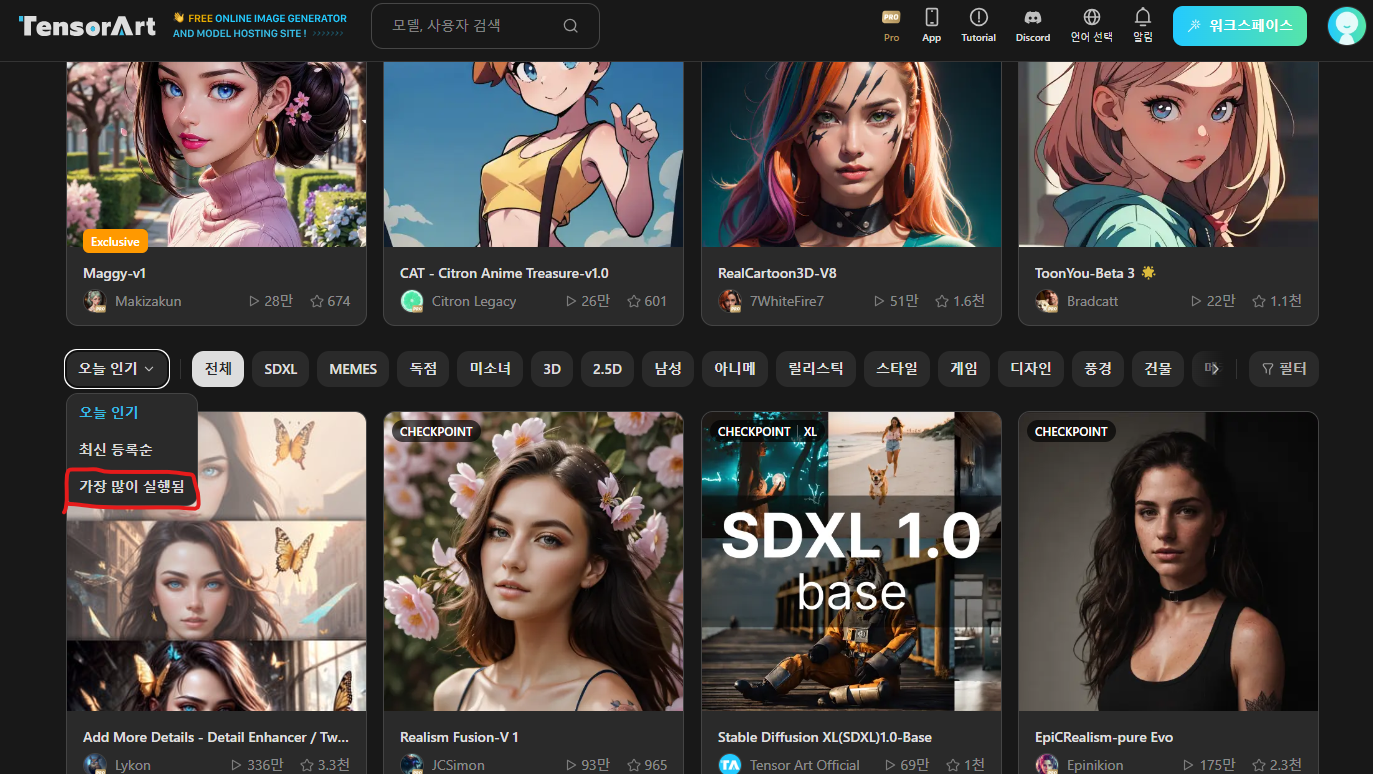Select the 스타일 category tag

[x=896, y=369]
